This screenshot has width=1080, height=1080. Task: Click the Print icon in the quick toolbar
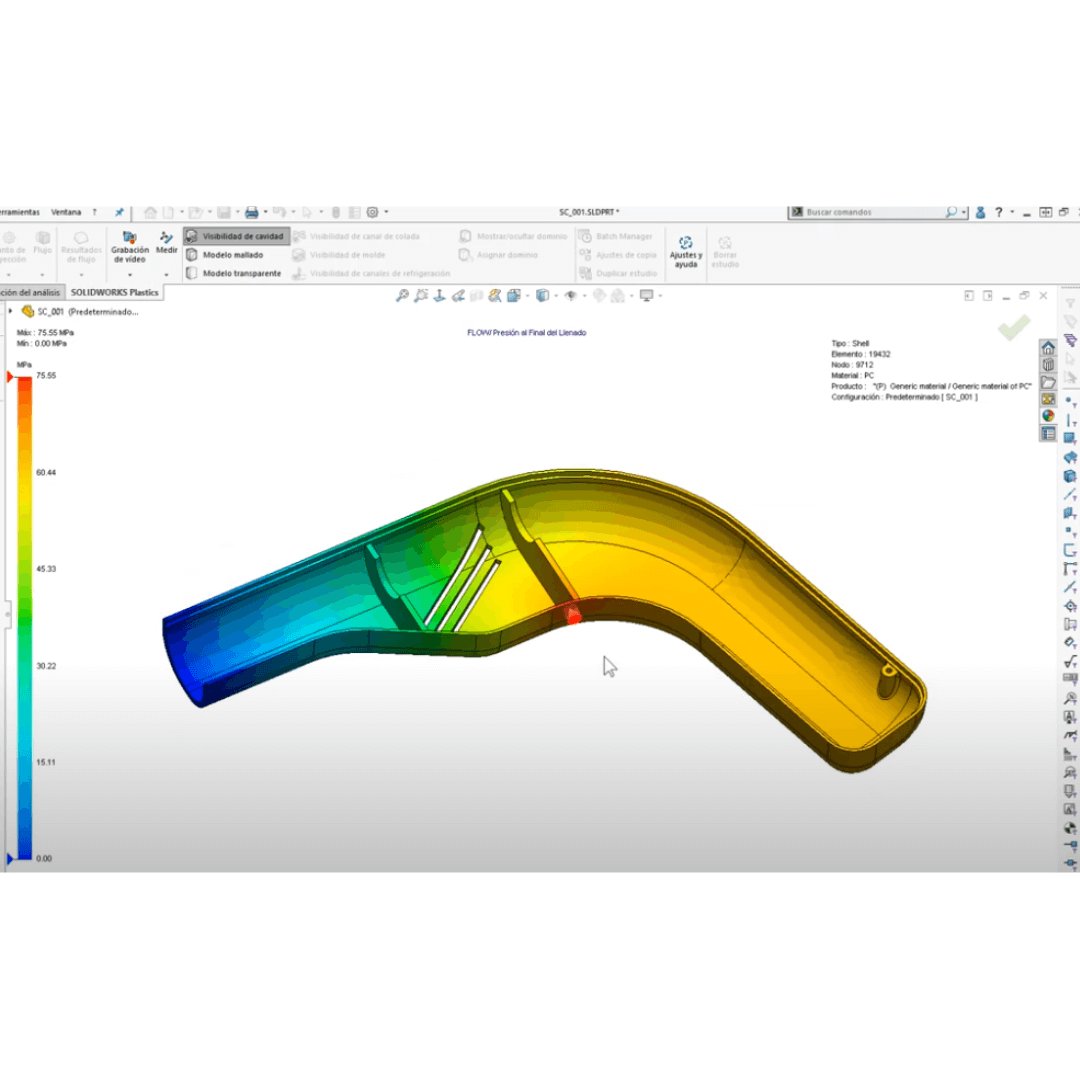251,212
